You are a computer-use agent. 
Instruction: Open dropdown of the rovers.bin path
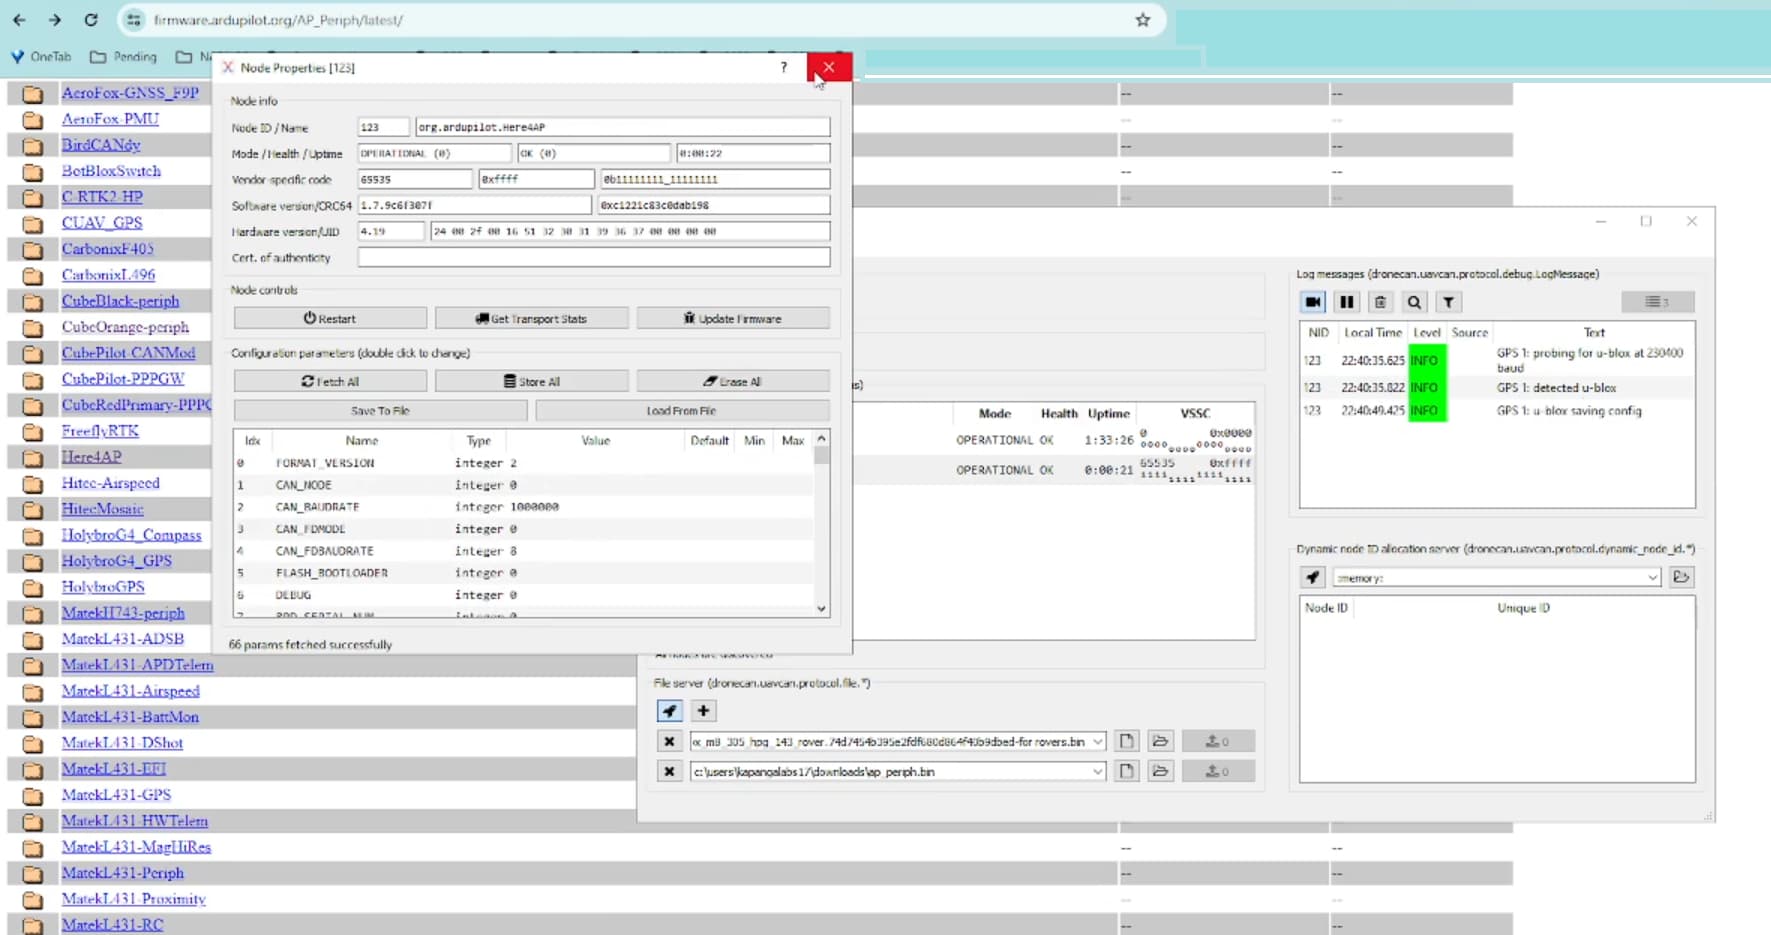coord(1097,741)
